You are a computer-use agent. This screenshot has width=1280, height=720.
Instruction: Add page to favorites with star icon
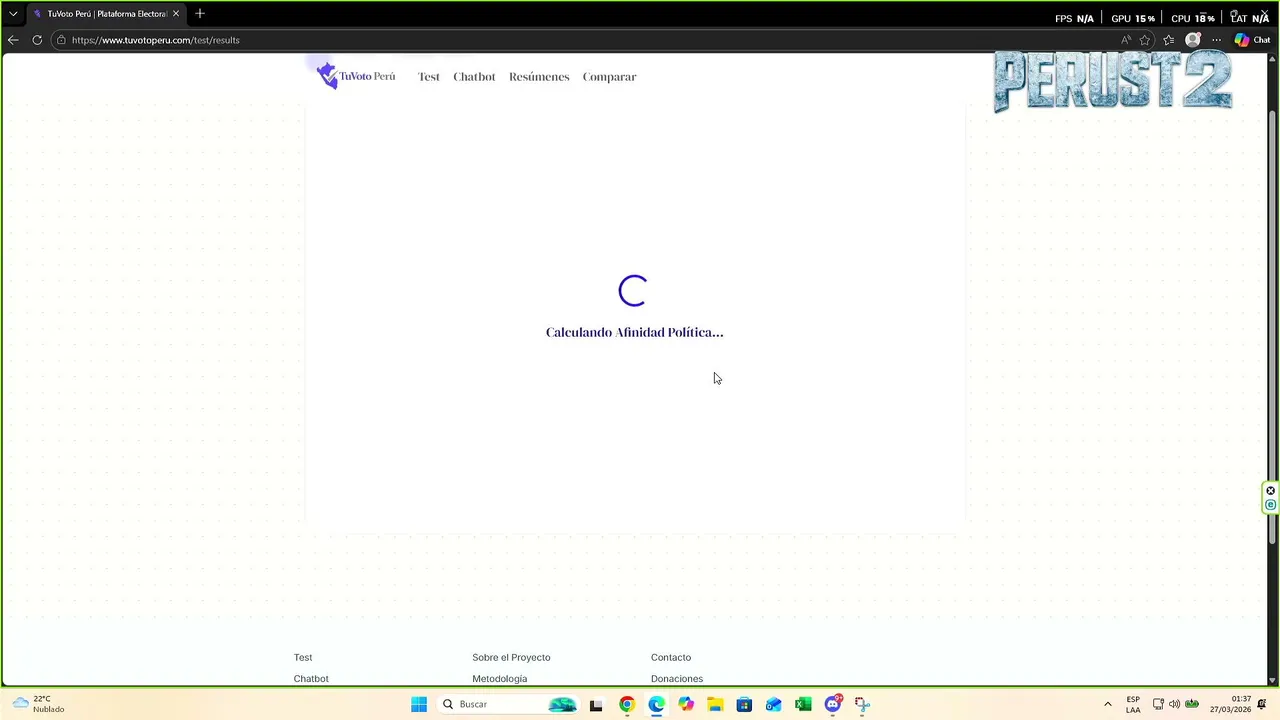pyautogui.click(x=1145, y=40)
